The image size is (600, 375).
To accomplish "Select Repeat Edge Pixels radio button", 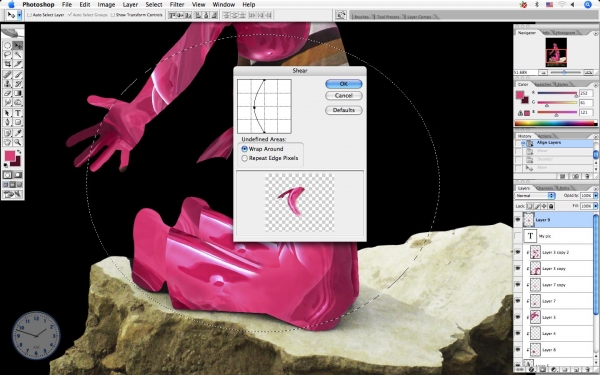I will tap(245, 158).
